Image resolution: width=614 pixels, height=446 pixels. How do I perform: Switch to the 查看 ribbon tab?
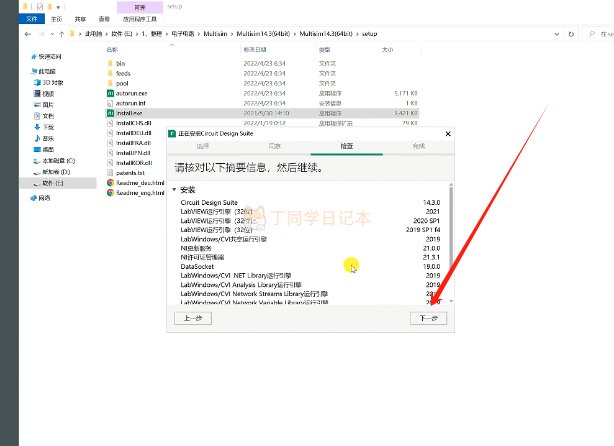(x=104, y=19)
